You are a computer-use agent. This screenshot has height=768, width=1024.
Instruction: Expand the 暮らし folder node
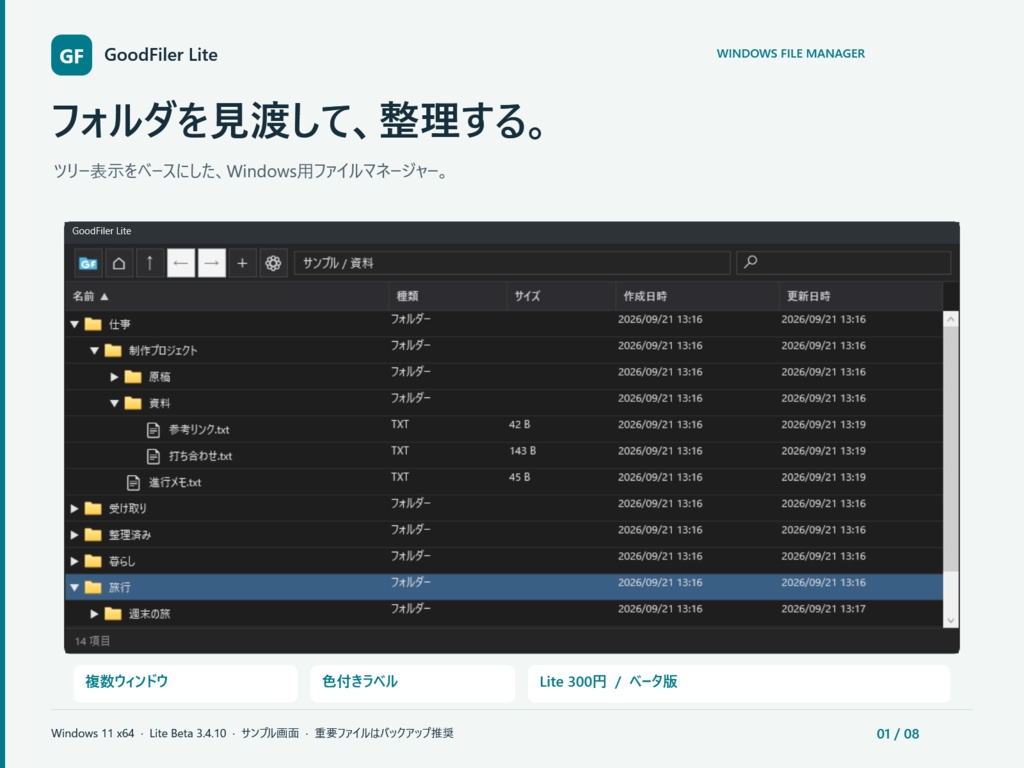click(x=74, y=561)
